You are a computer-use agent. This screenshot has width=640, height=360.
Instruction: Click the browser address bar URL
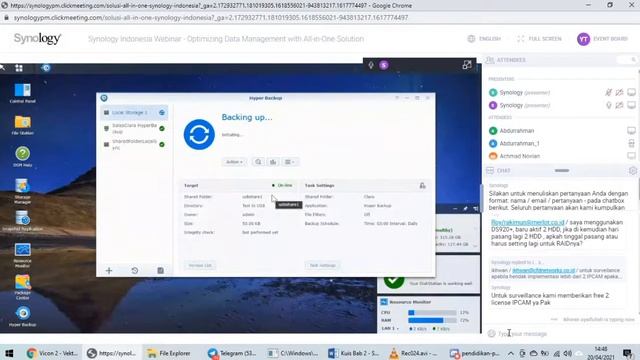211,18
